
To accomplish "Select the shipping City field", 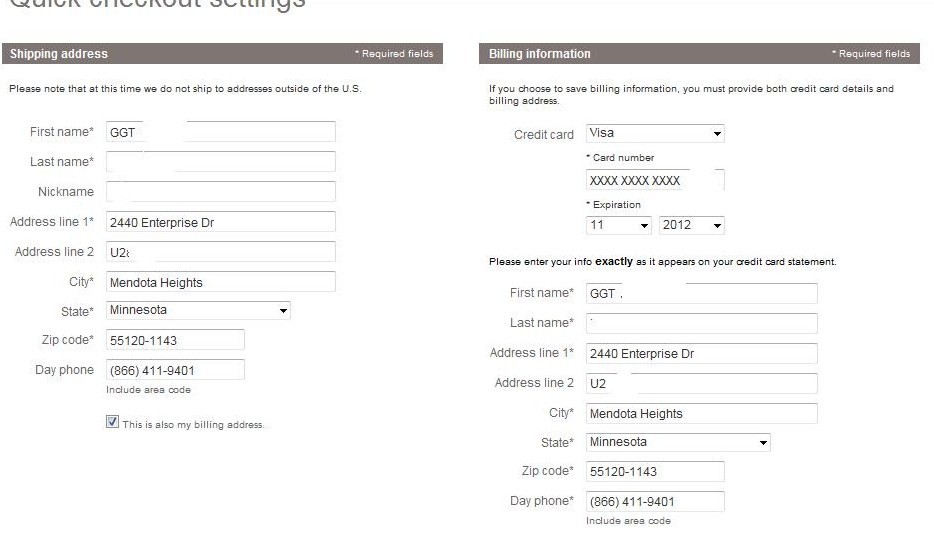I will pos(220,282).
